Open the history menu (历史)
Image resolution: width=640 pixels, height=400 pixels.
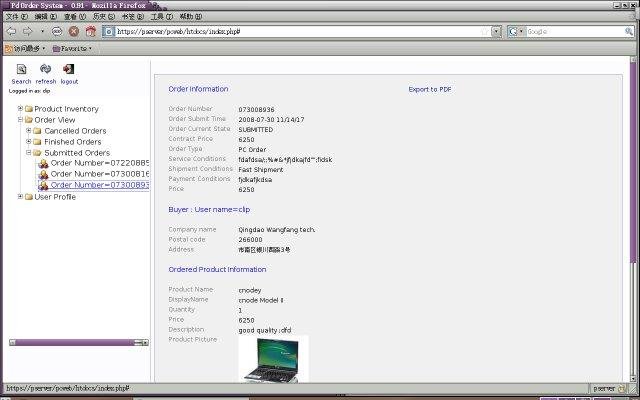click(x=104, y=17)
